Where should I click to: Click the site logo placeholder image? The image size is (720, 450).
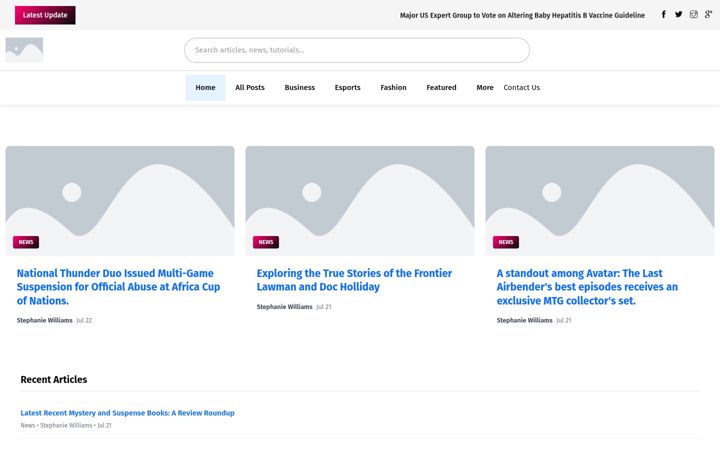click(x=24, y=50)
